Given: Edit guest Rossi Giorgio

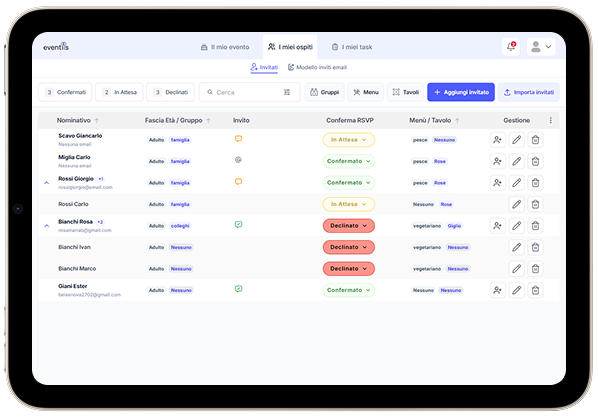Looking at the screenshot, I should (x=516, y=183).
